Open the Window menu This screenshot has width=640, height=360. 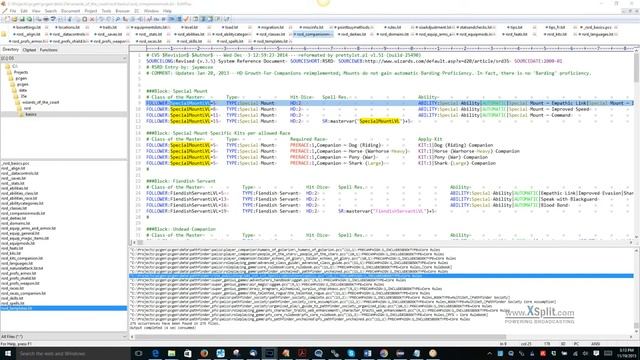(151, 11)
